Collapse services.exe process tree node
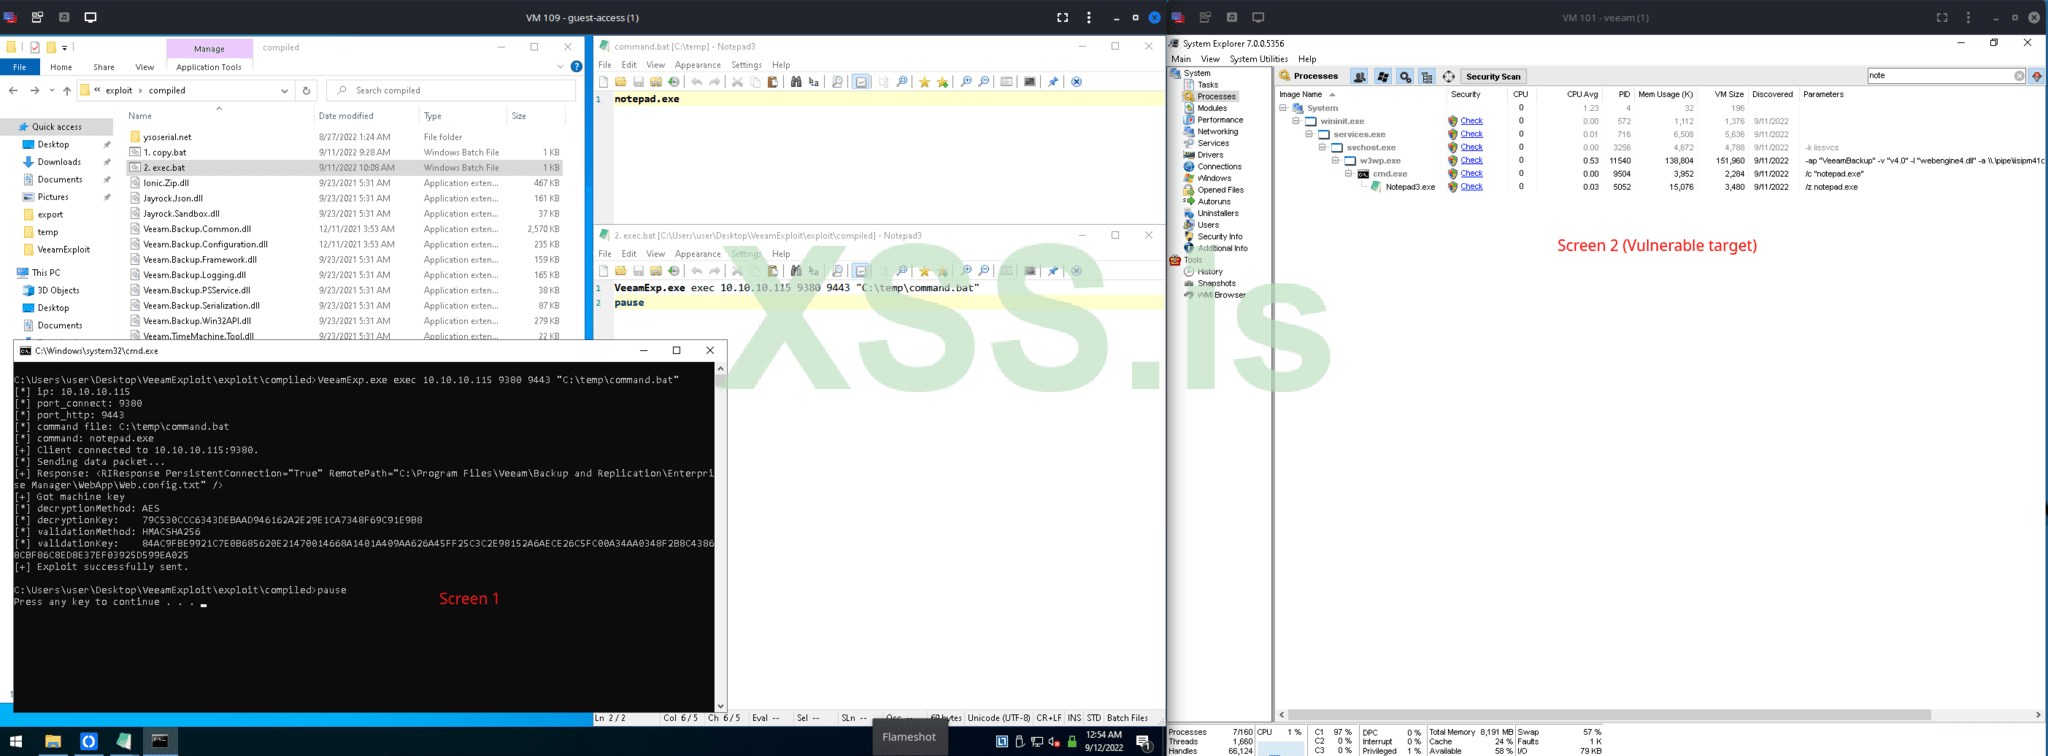The width and height of the screenshot is (2048, 756). tap(1309, 134)
